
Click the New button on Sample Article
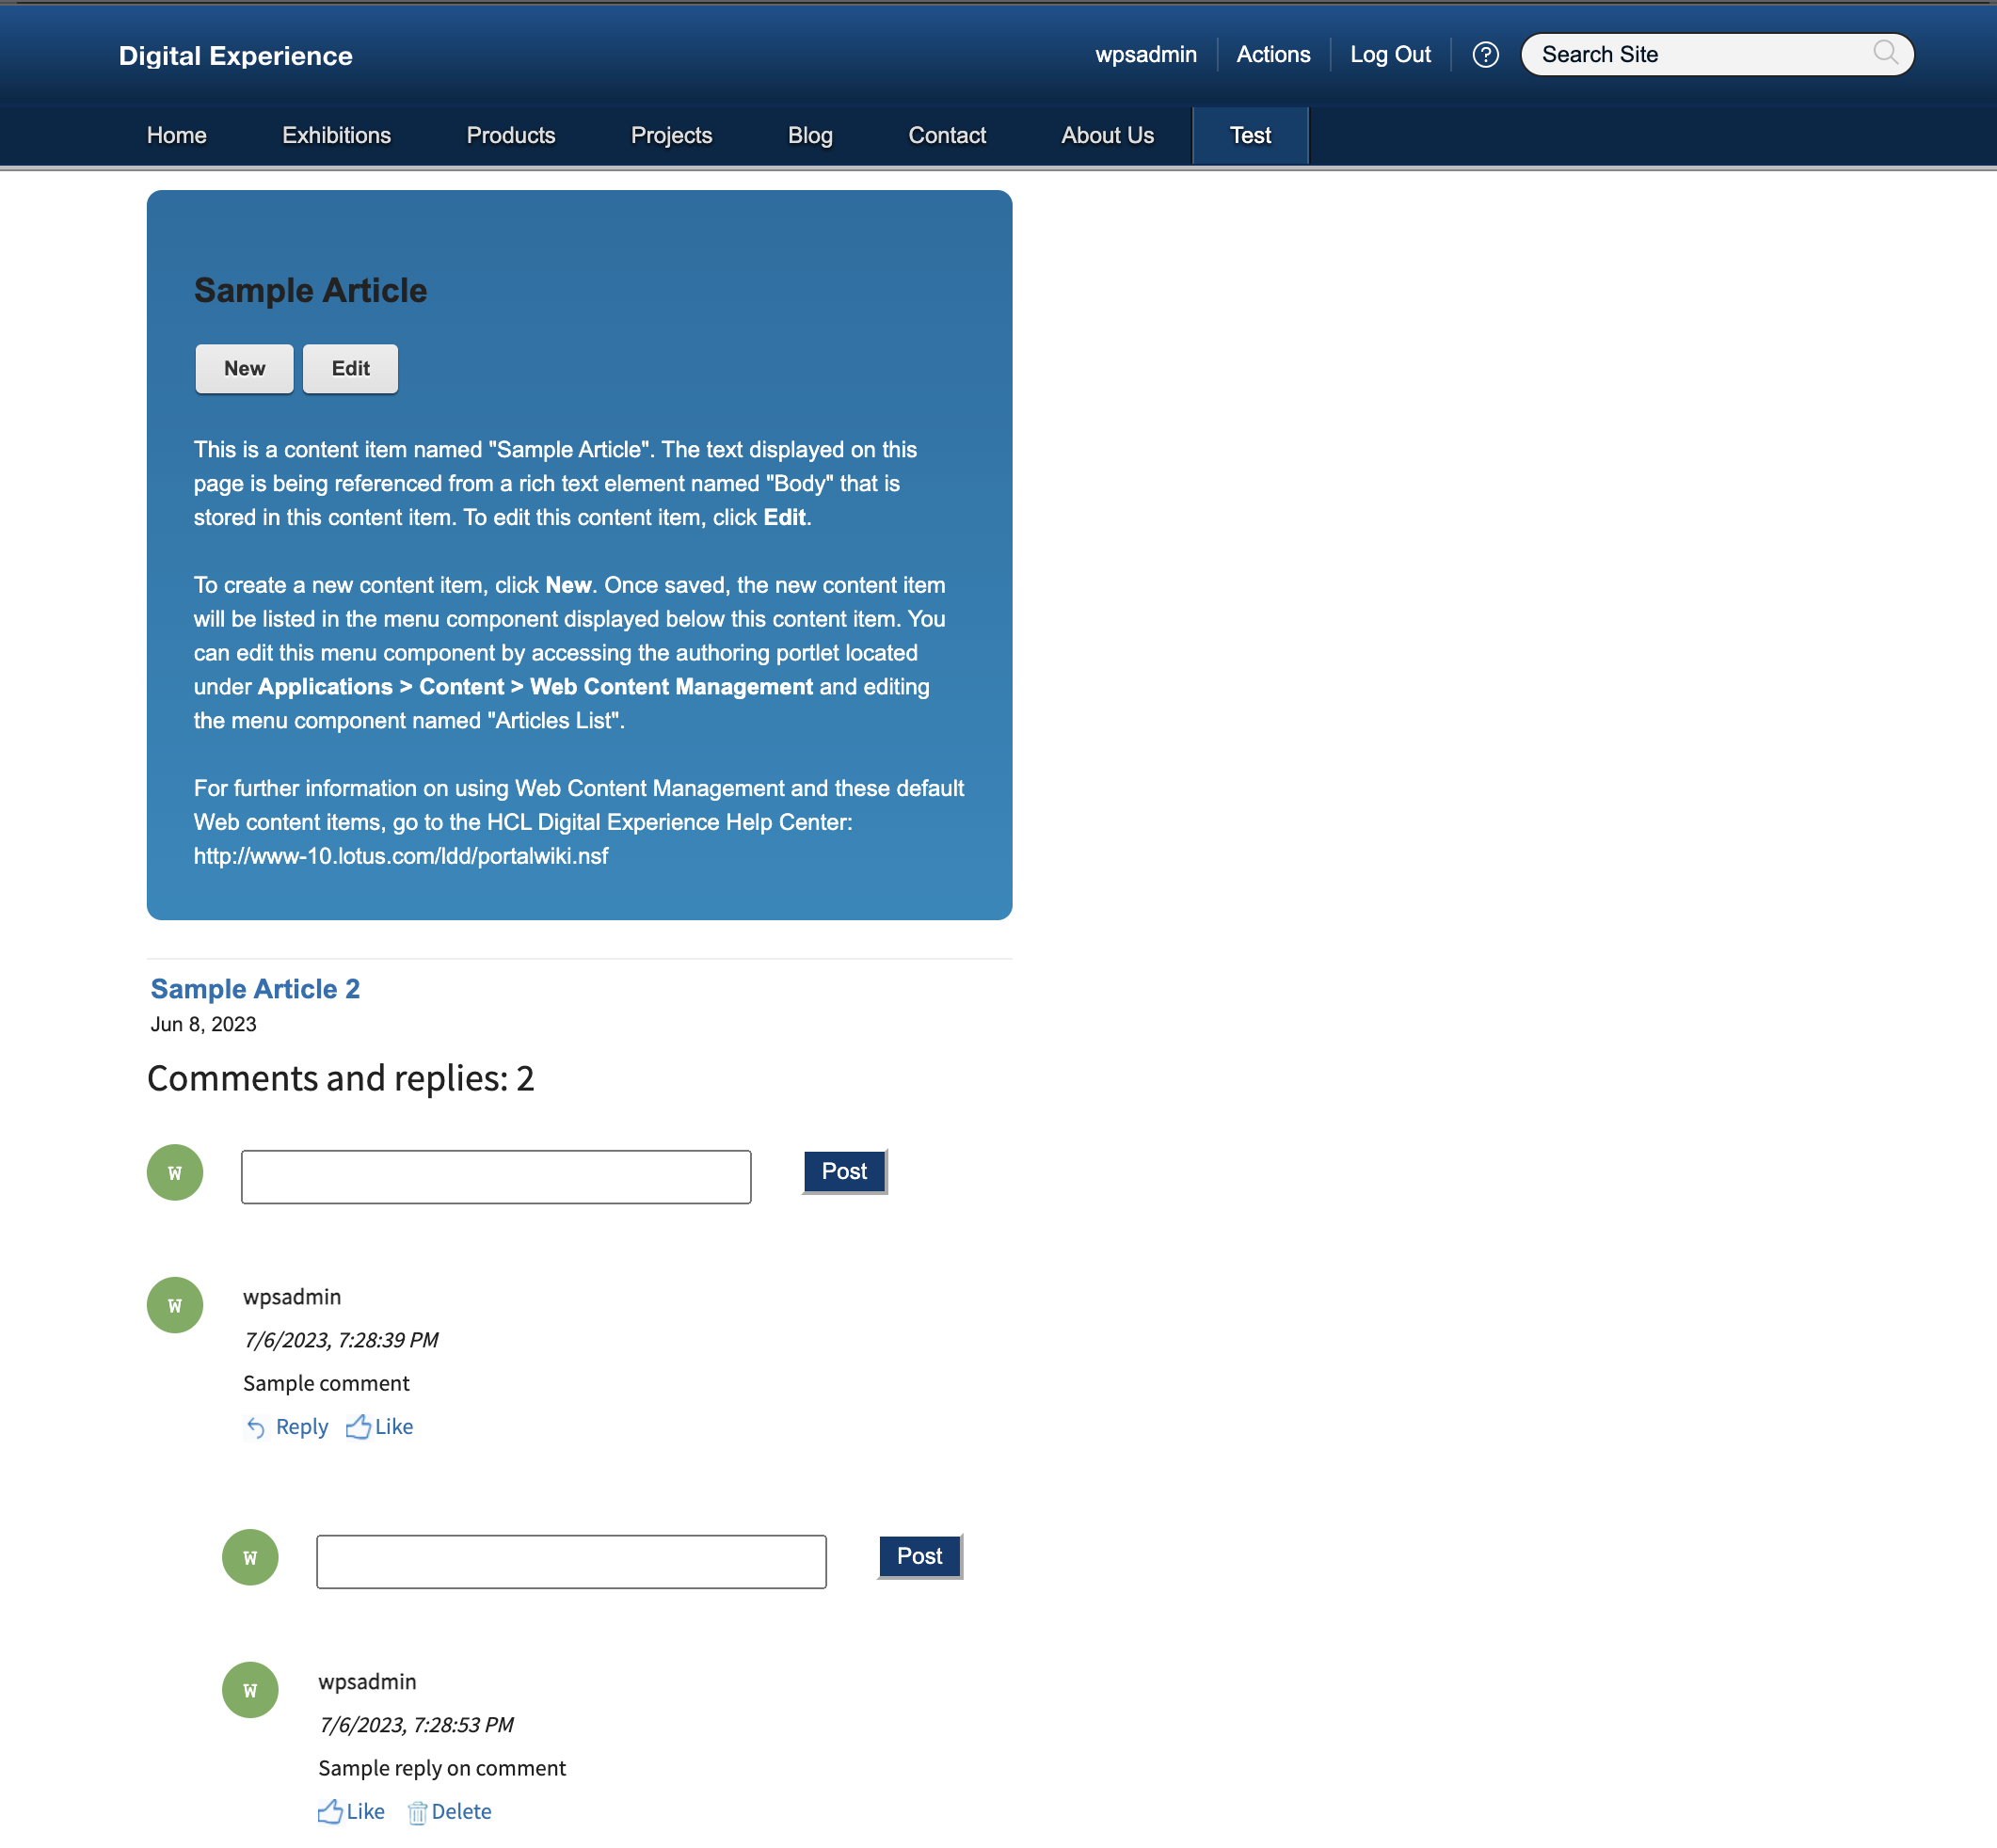[x=244, y=367]
